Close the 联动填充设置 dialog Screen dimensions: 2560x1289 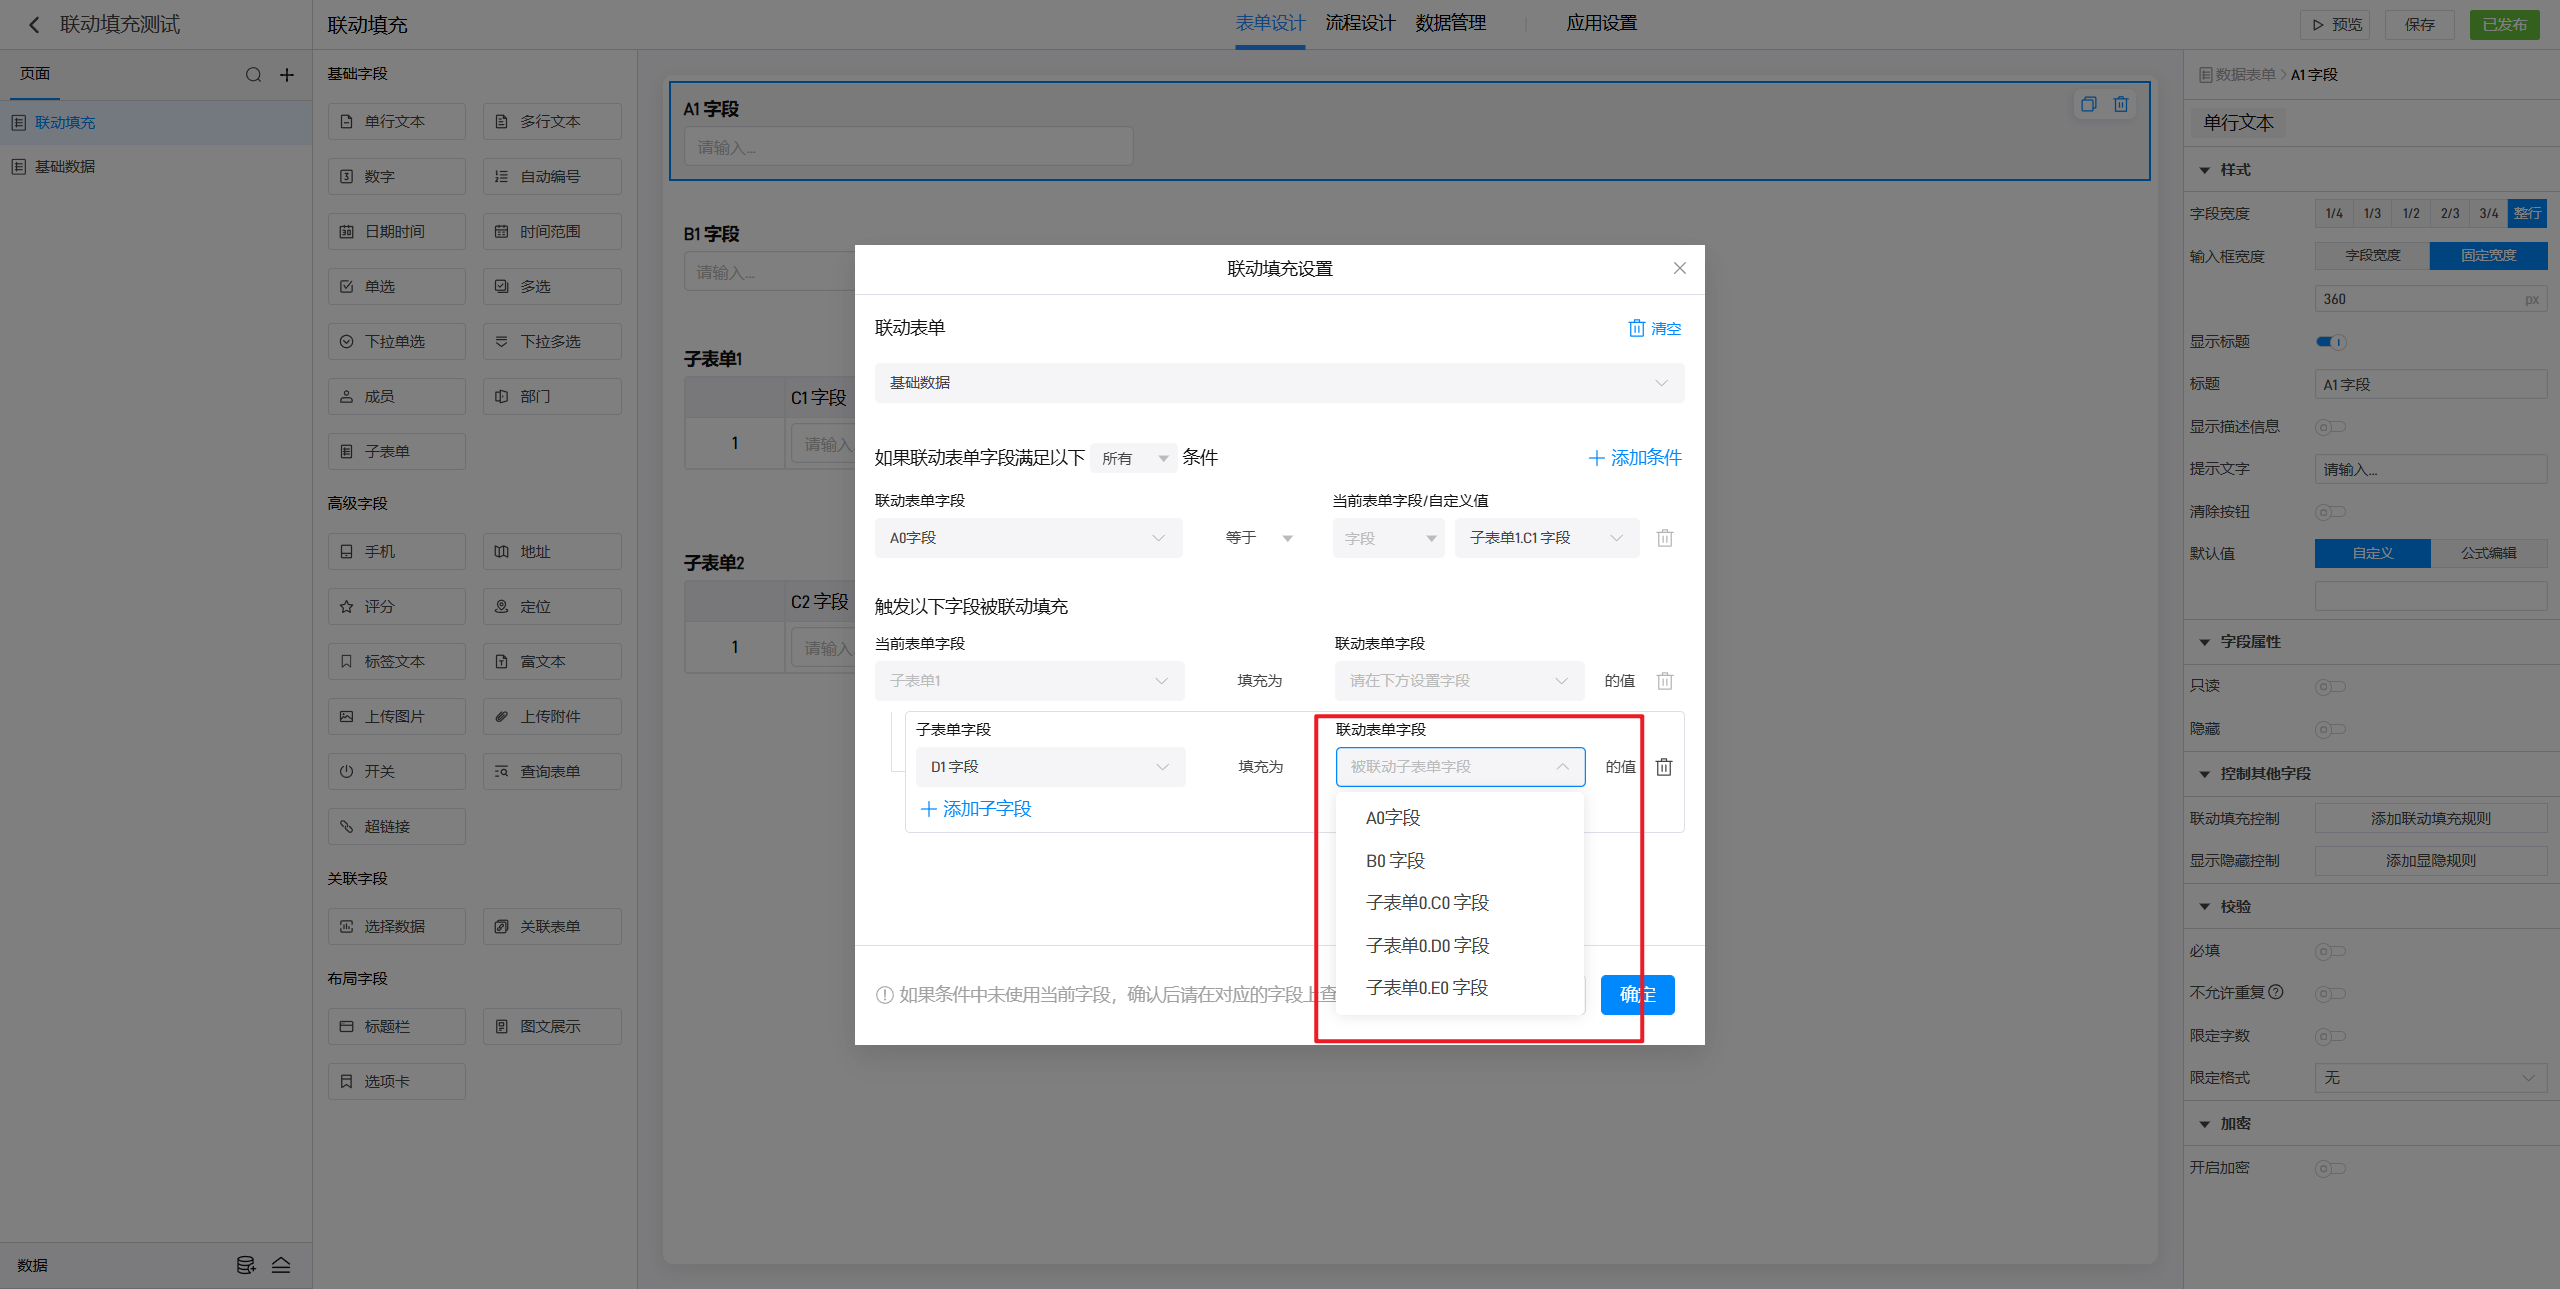1680,268
